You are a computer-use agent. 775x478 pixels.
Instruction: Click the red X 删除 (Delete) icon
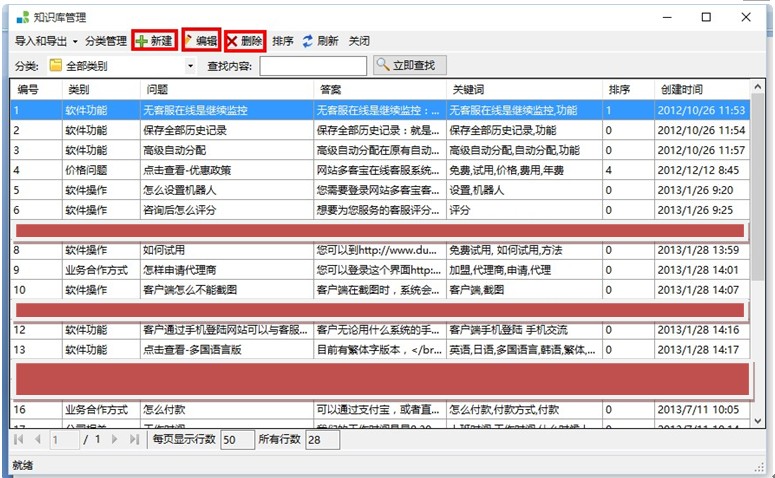point(233,41)
